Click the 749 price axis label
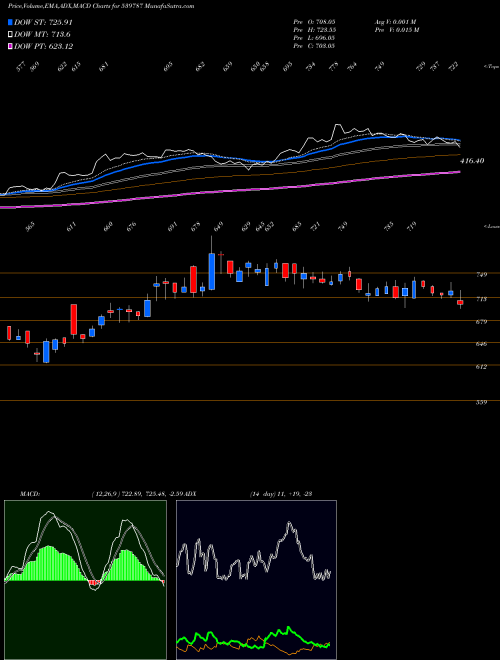The height and width of the screenshot is (660, 500). 481,275
